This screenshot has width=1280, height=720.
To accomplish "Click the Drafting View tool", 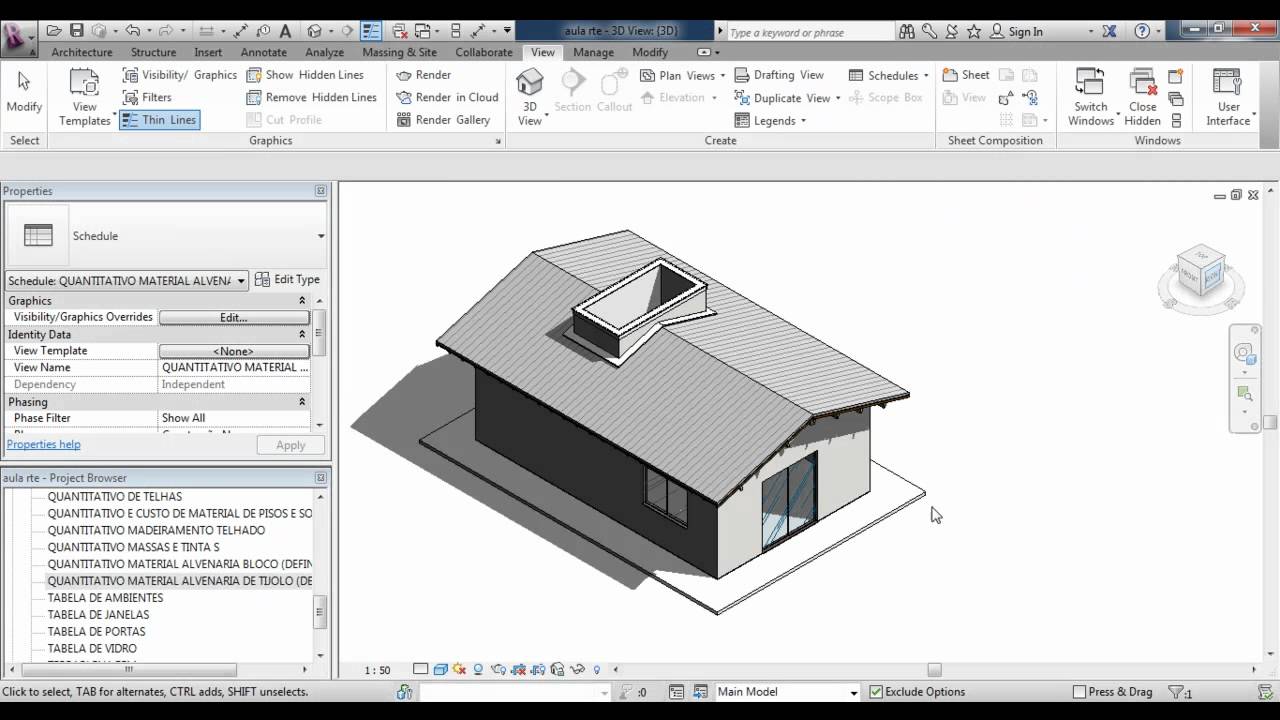I will 779,75.
